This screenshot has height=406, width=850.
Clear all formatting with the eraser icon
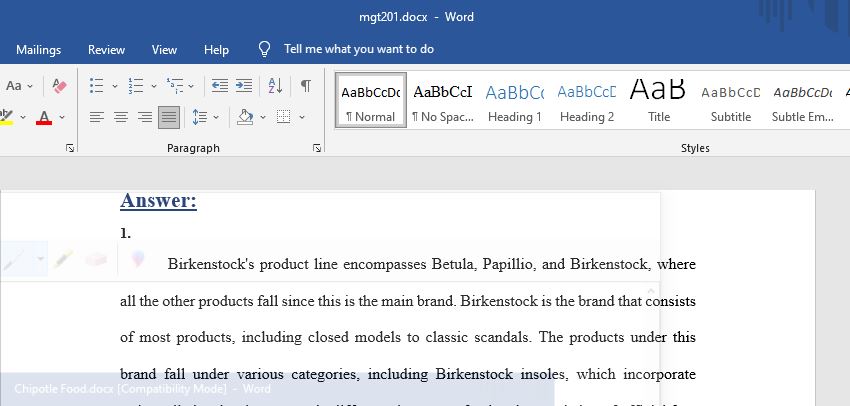(59, 86)
